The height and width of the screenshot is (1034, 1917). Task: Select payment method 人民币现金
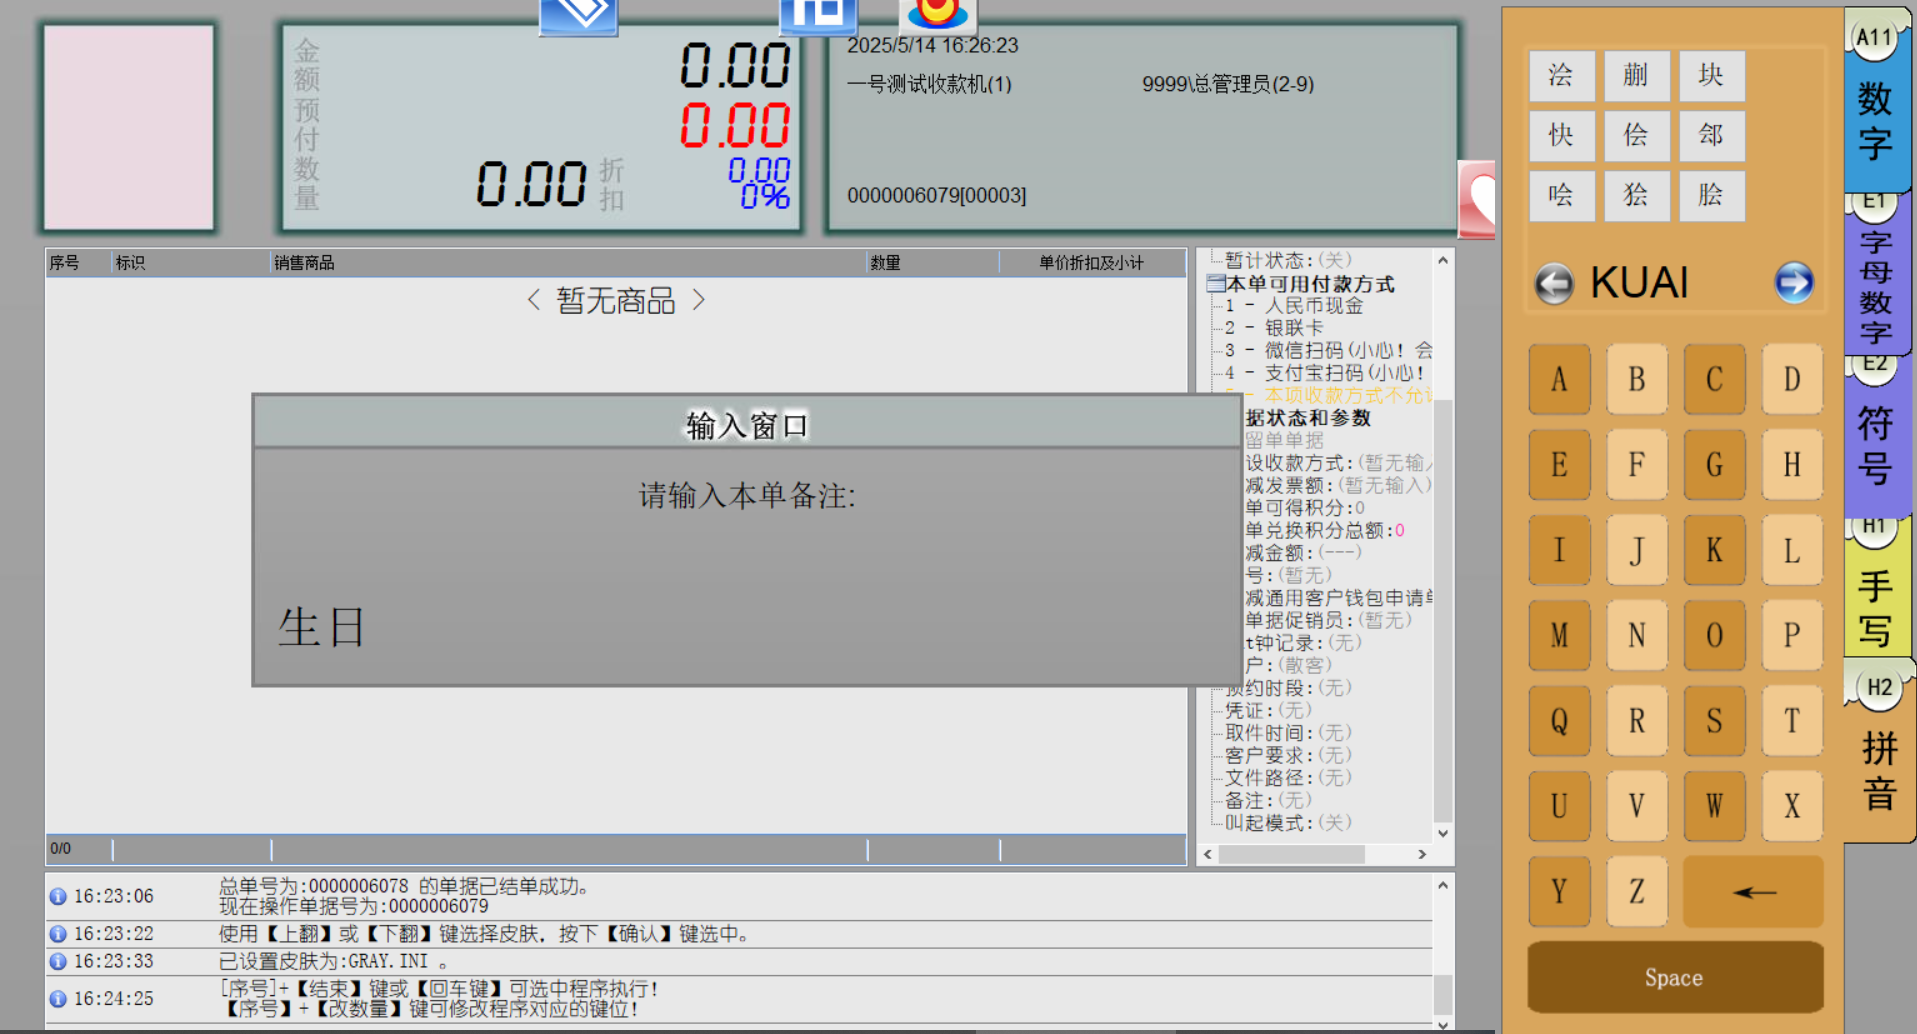[1313, 306]
